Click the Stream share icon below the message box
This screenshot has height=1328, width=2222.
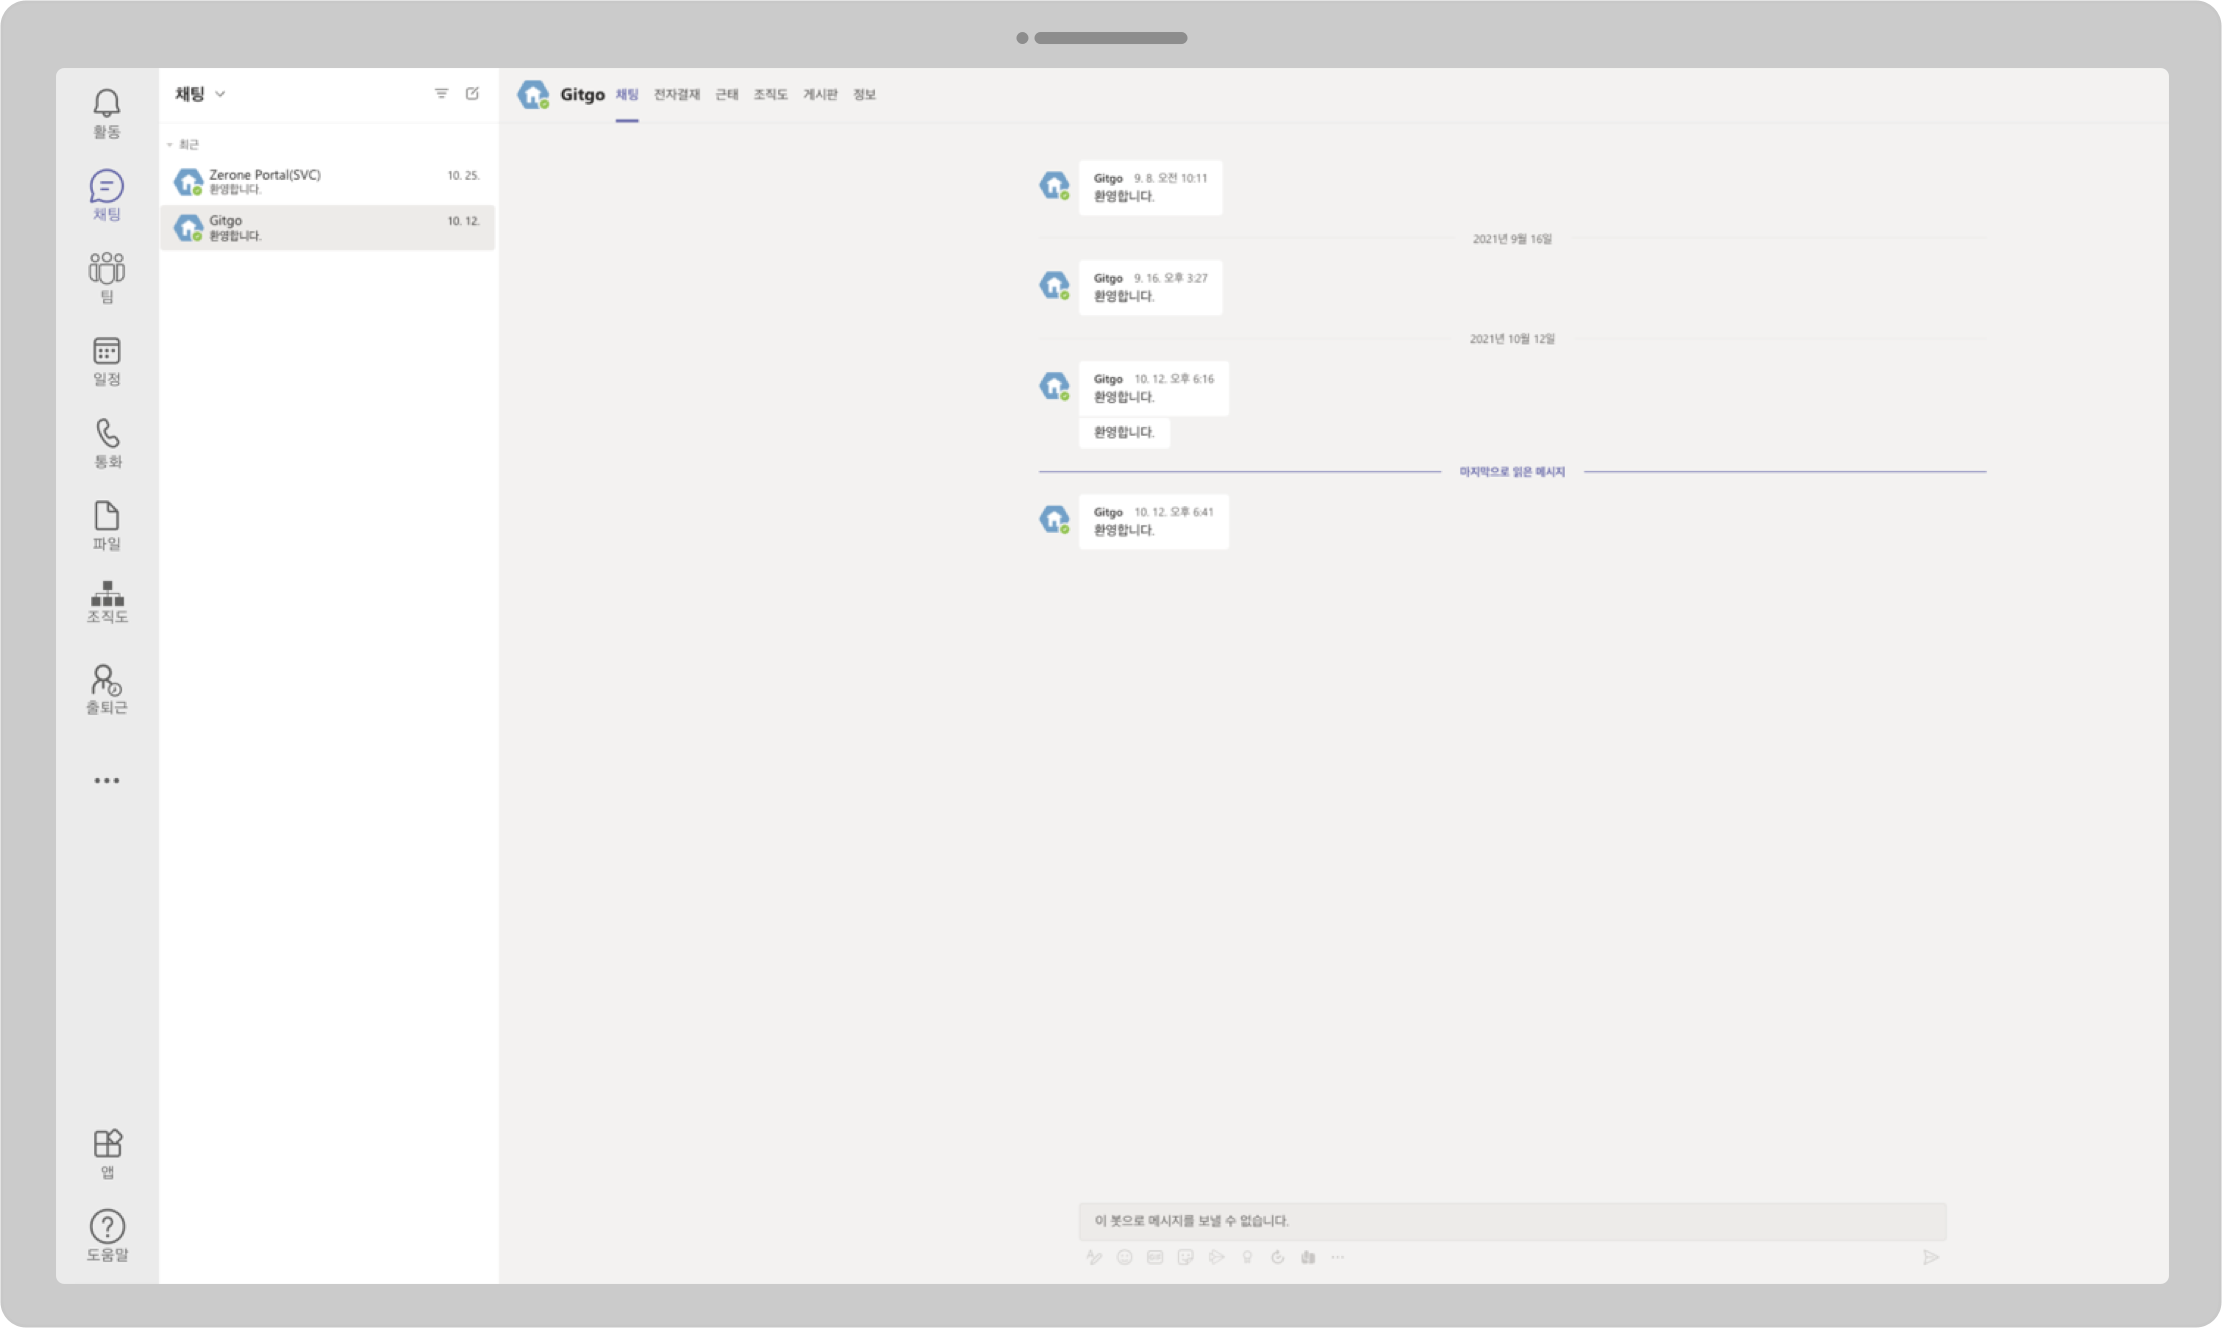pyautogui.click(x=1216, y=1257)
